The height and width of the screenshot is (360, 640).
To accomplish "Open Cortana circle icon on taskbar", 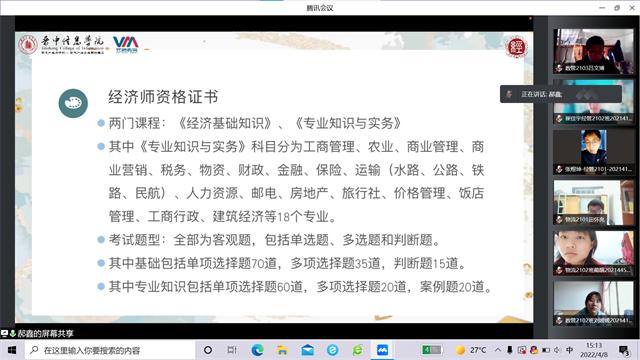I will 208,350.
